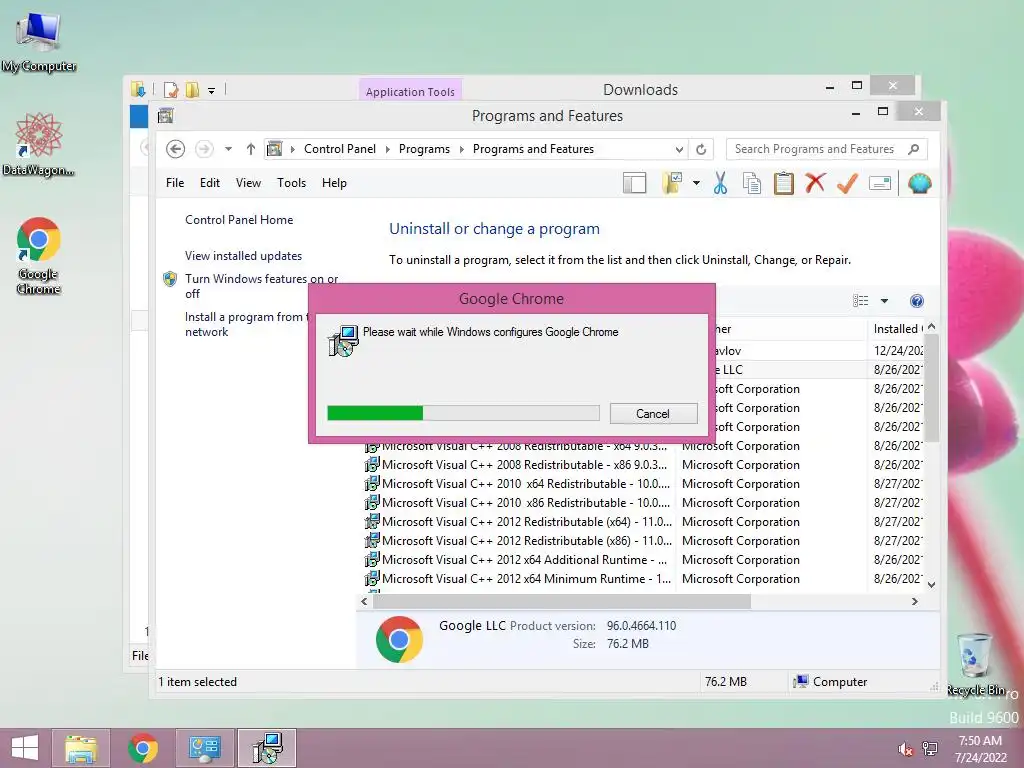The height and width of the screenshot is (768, 1024).
Task: Open the Google Chrome desktop shortcut
Action: click(x=39, y=256)
